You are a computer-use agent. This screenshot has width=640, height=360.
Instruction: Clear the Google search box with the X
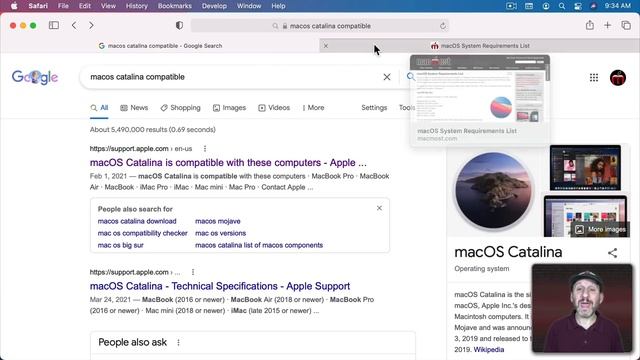(387, 77)
